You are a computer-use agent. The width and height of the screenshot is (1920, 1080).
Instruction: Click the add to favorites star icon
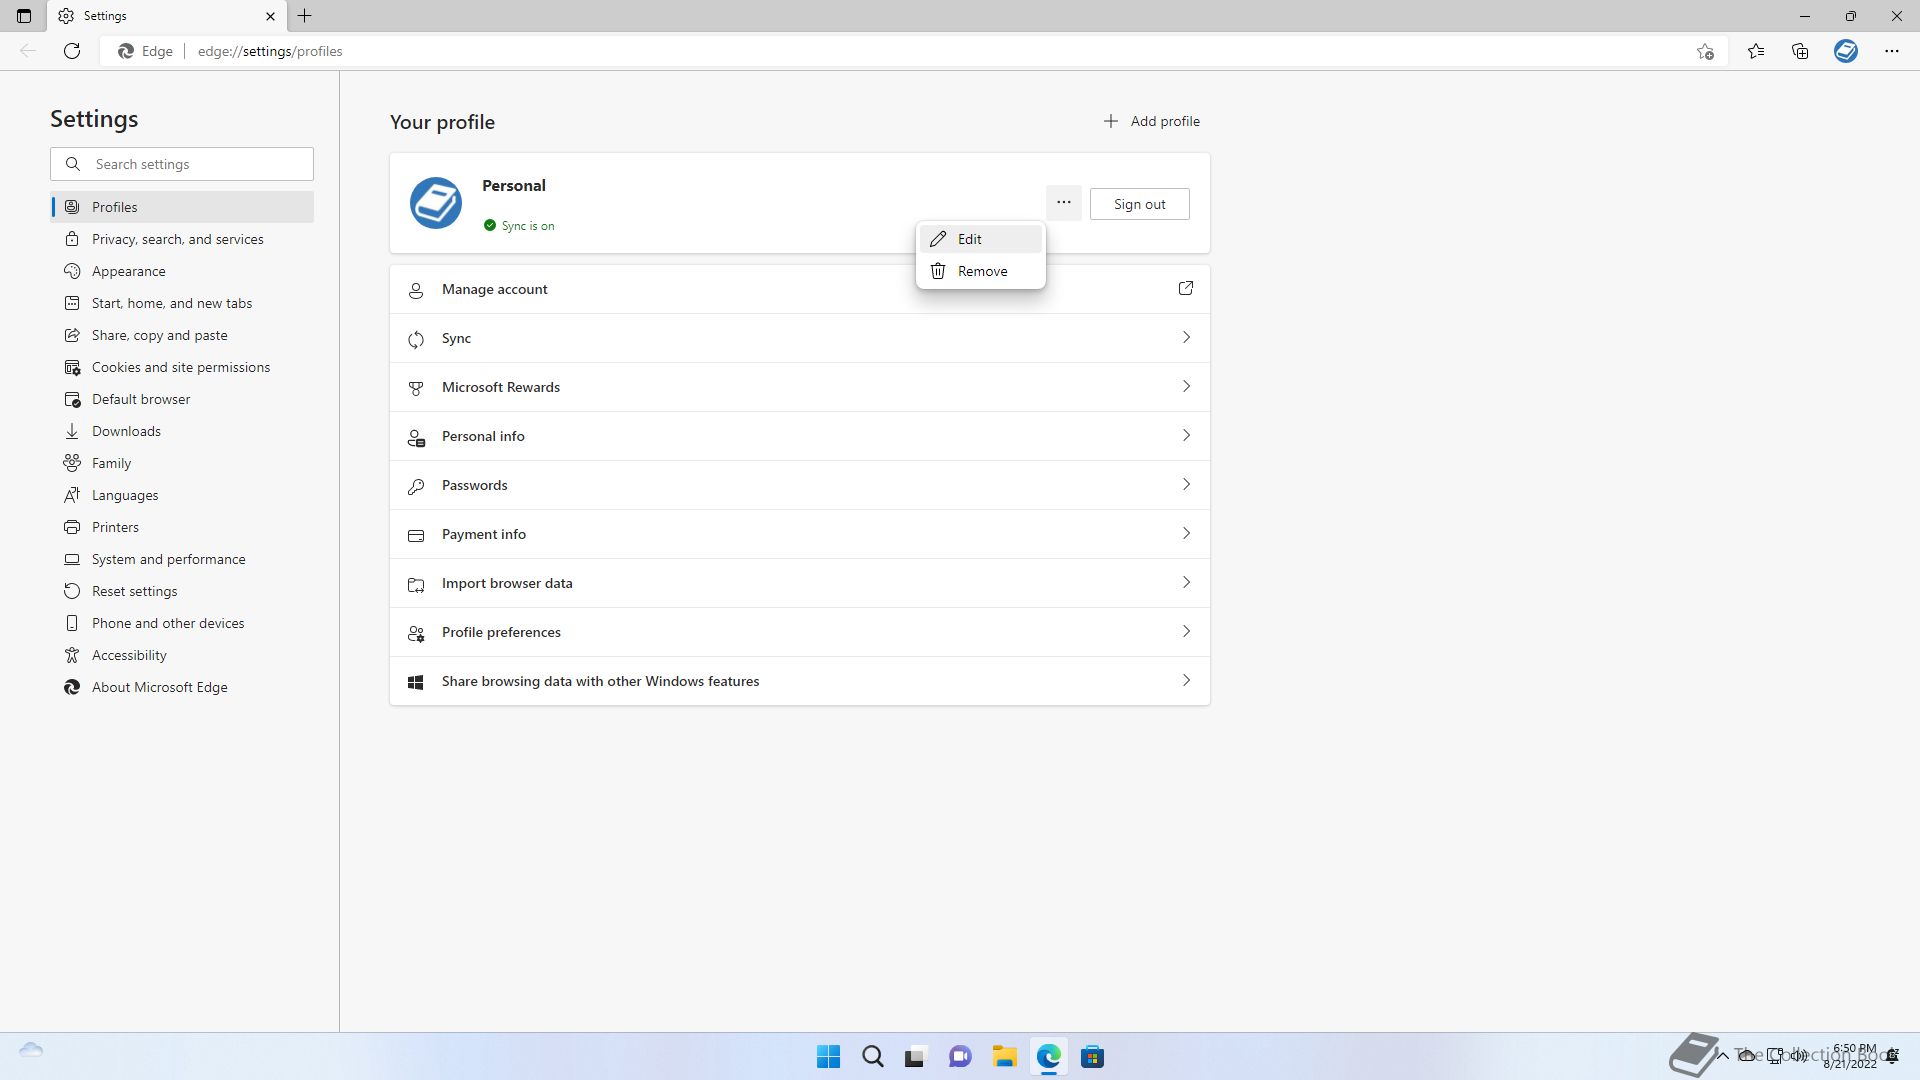click(1705, 51)
